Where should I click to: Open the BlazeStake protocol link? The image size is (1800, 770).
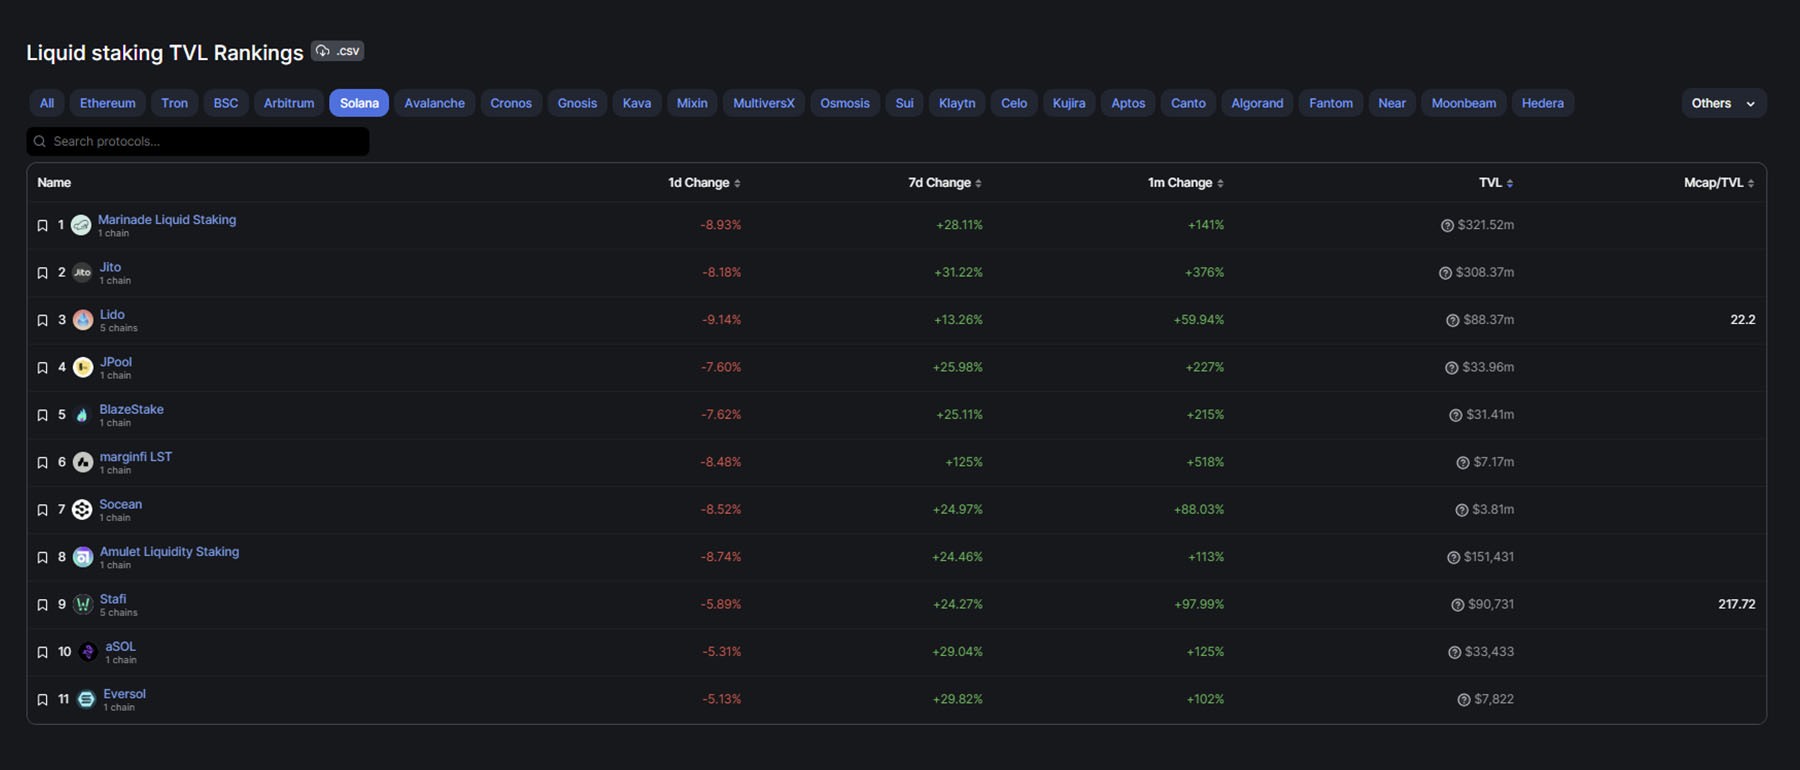[x=131, y=409]
